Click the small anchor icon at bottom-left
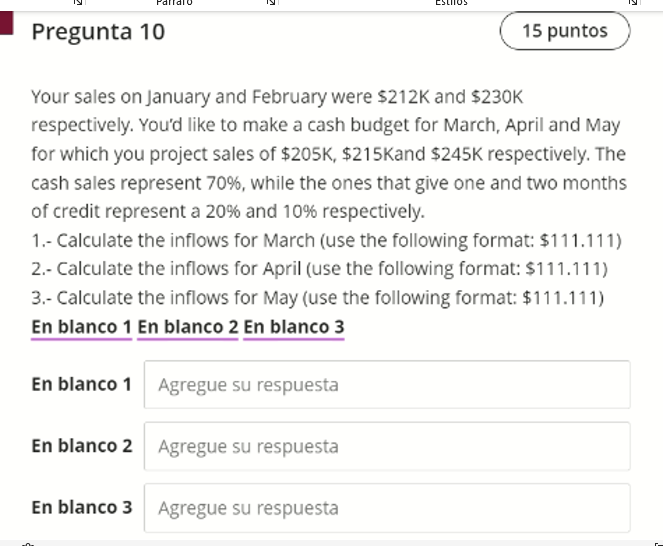Screen dimensions: 663x546 coord(26,543)
